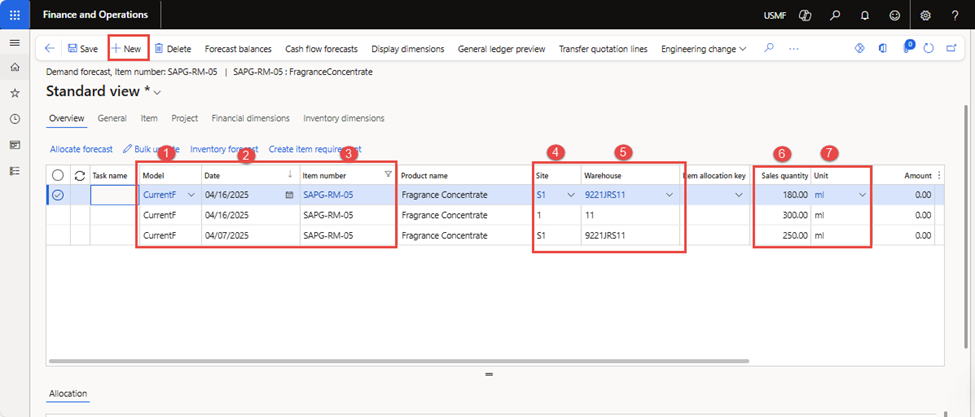Open feedback smiley icon

pos(895,15)
